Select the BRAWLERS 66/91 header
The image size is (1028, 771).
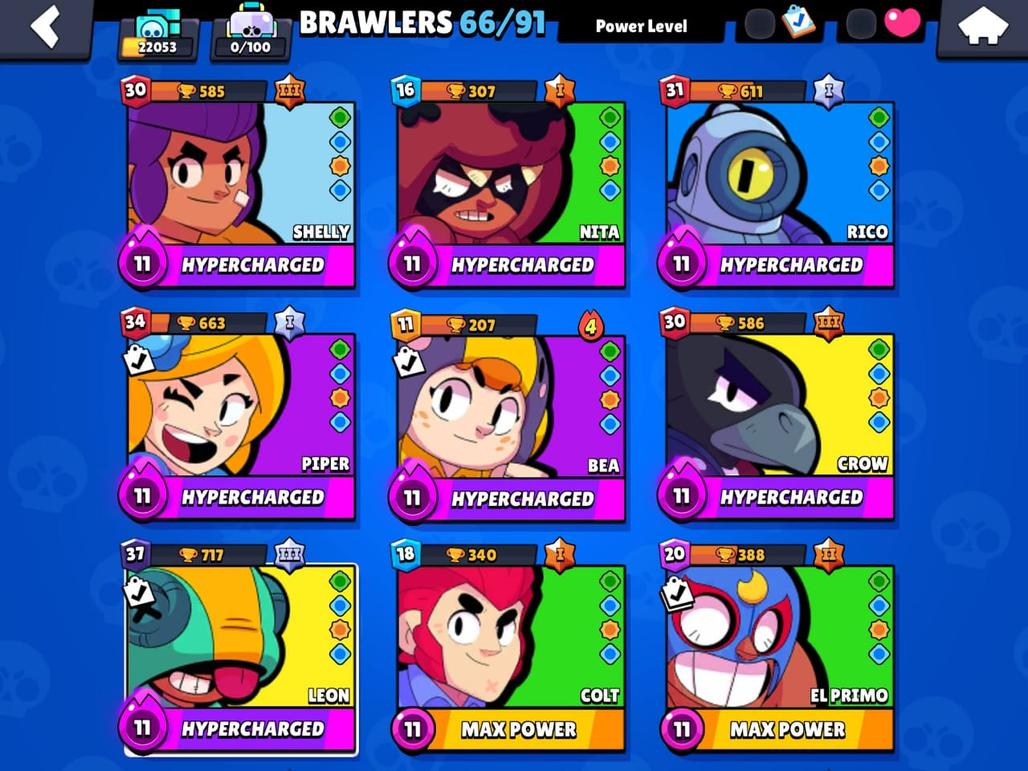(422, 23)
